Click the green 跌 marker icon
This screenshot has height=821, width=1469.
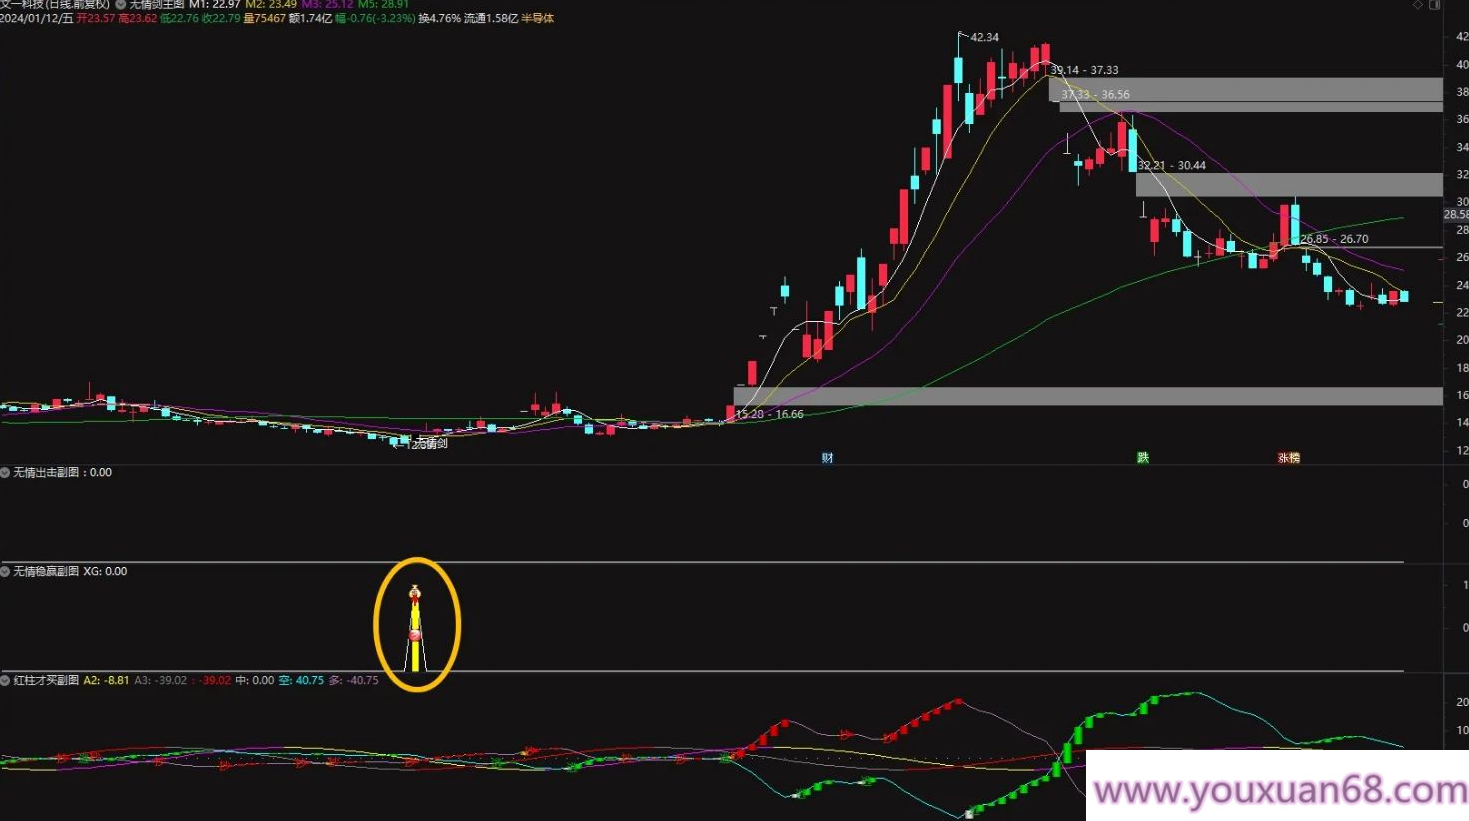[1142, 458]
